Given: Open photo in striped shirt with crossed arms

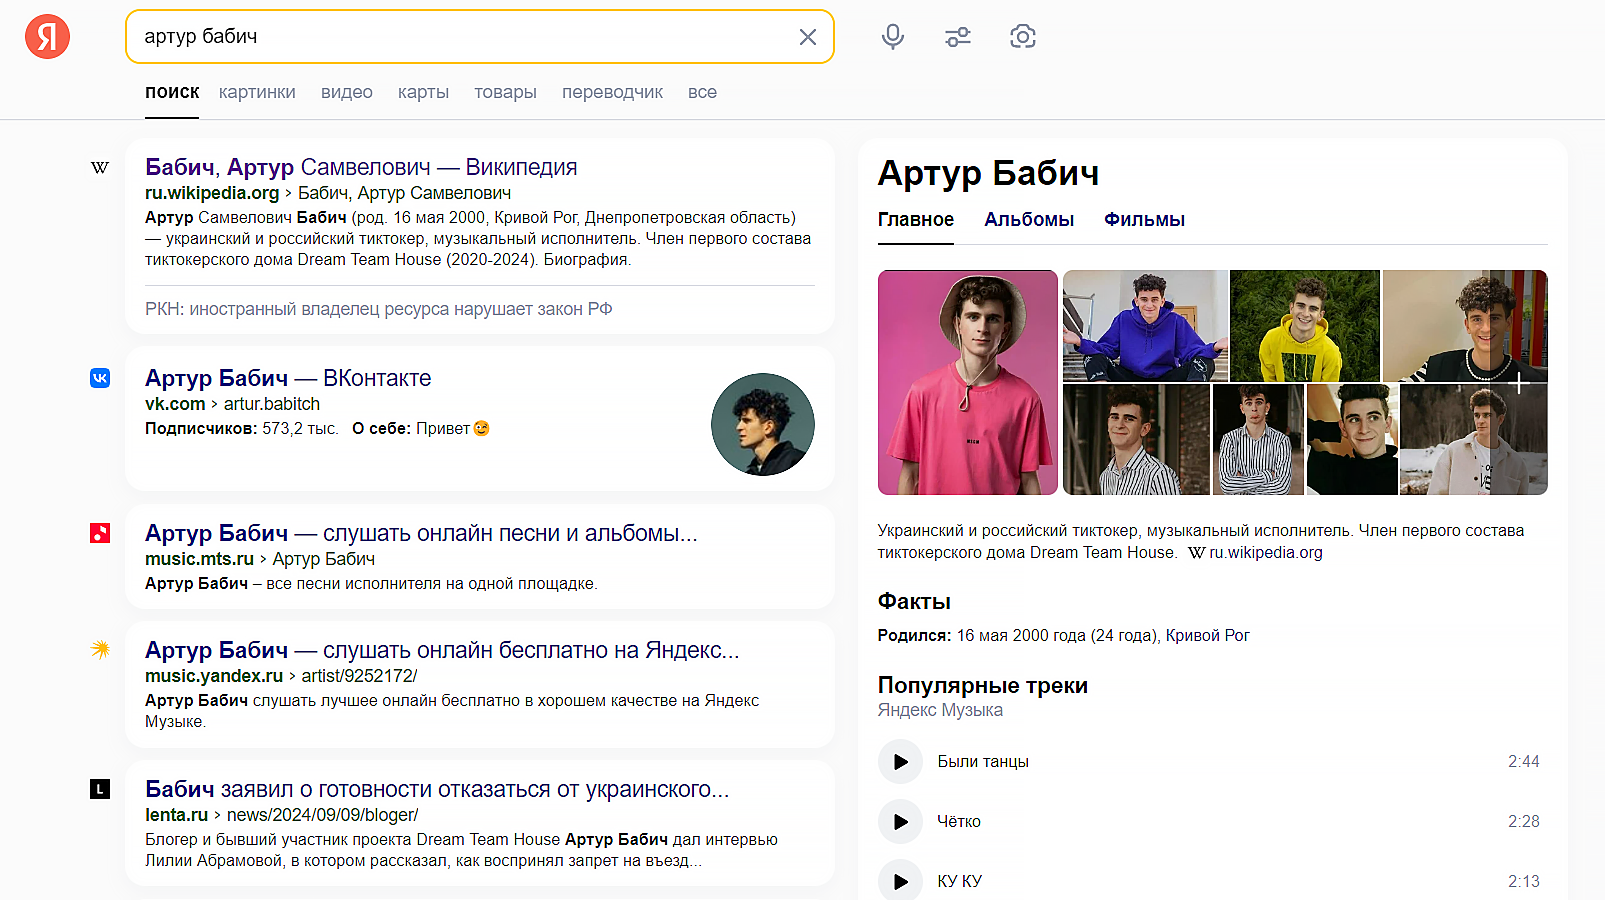Looking at the screenshot, I should pyautogui.click(x=1258, y=440).
